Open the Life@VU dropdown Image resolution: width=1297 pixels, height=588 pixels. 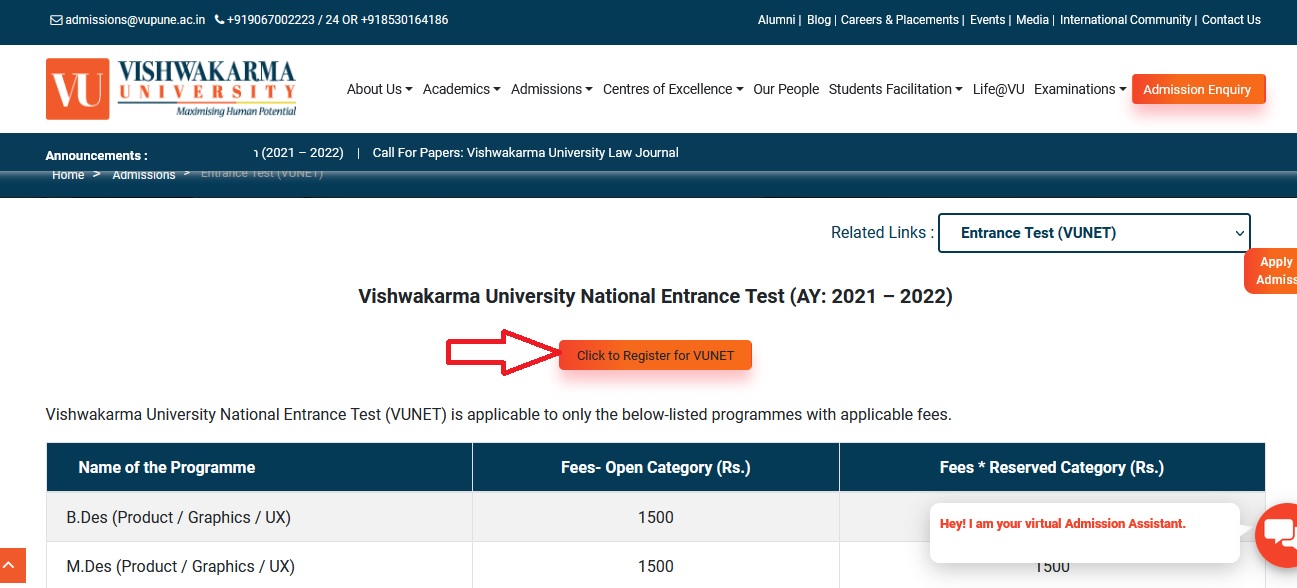pos(998,89)
